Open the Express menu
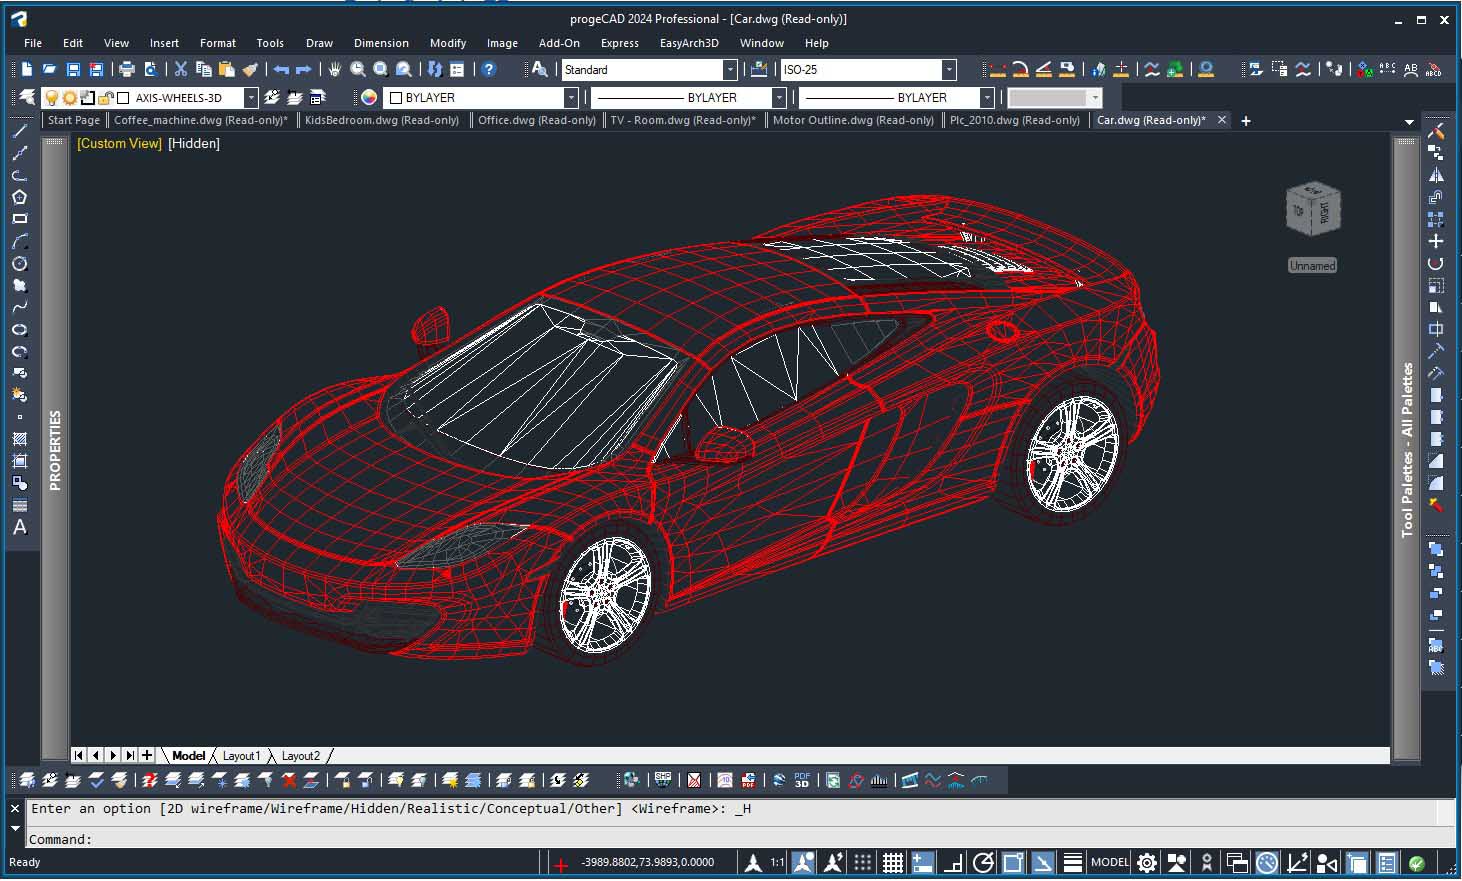The width and height of the screenshot is (1462, 881). 619,43
